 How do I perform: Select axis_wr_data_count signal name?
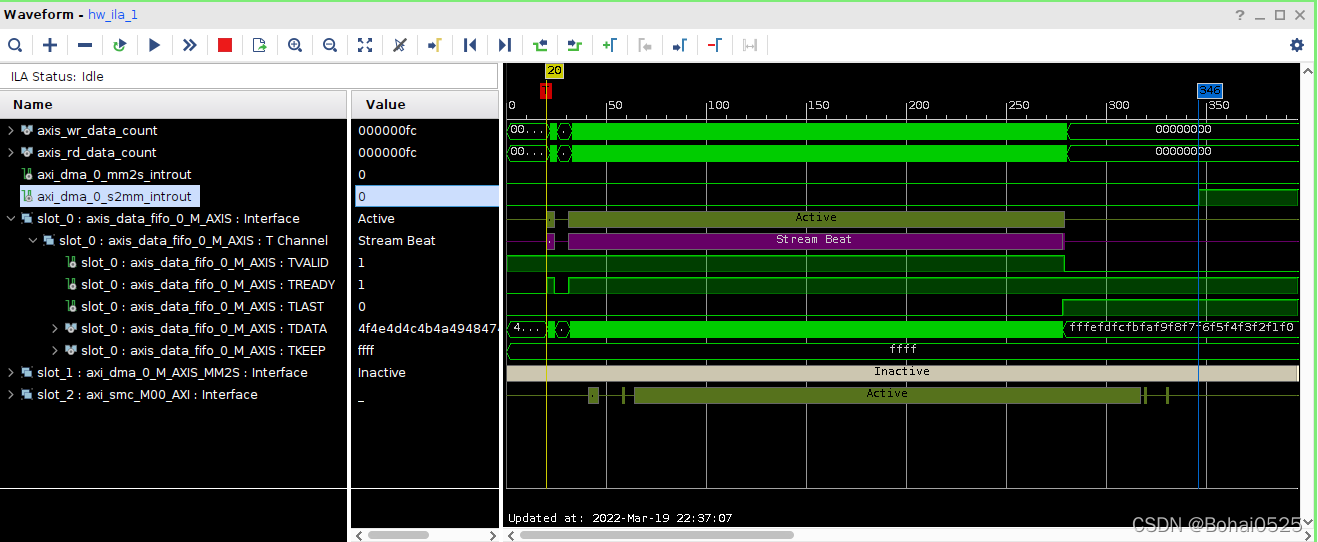coord(97,130)
